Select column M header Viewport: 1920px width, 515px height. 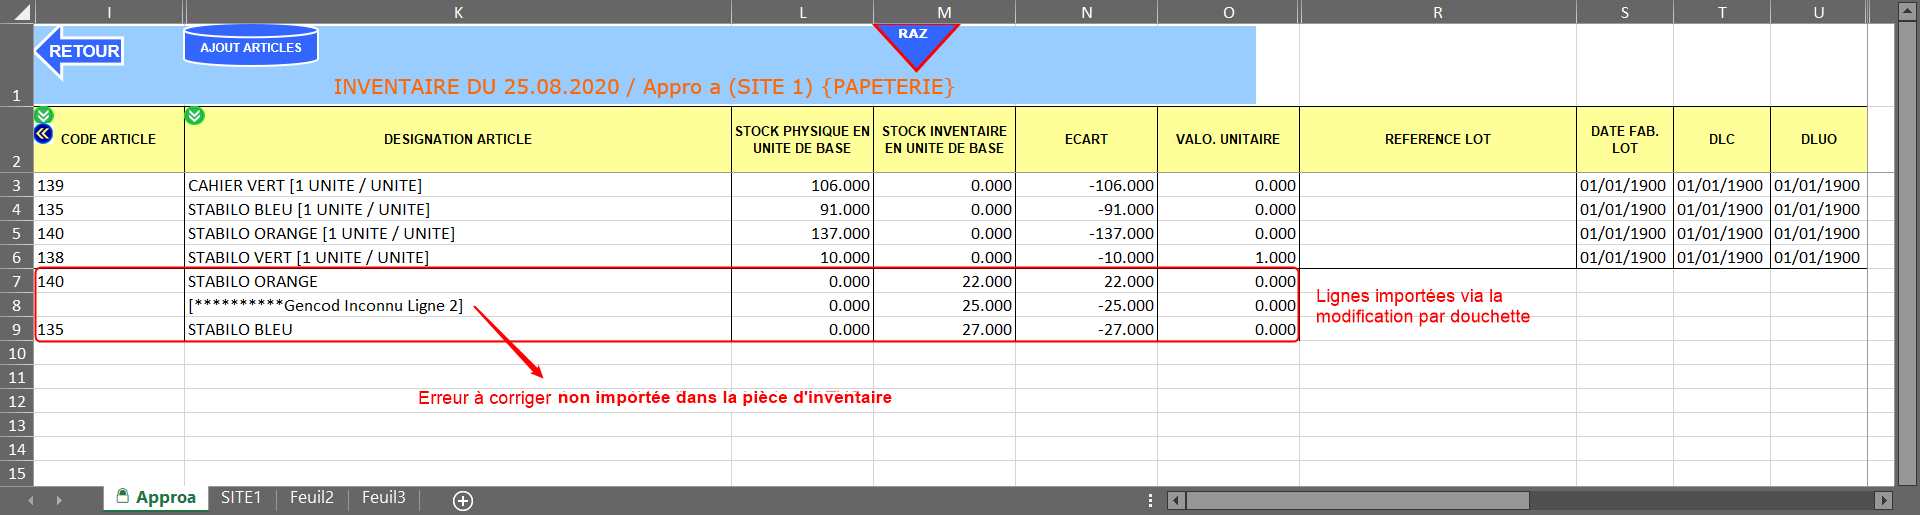(944, 12)
